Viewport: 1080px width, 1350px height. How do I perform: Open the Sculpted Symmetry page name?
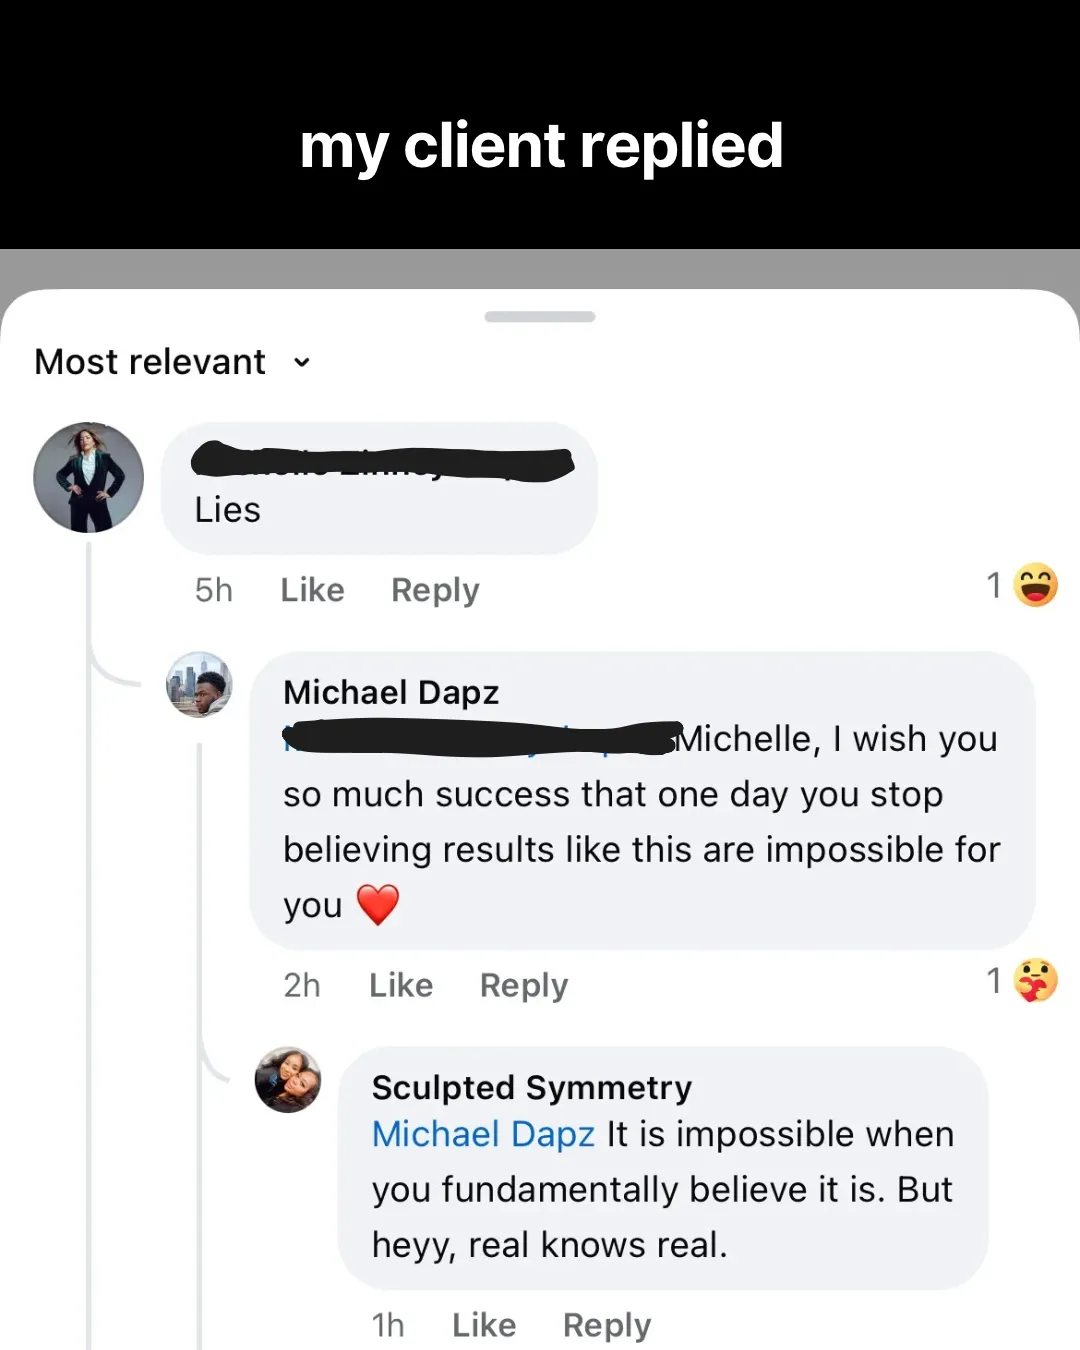click(532, 1087)
